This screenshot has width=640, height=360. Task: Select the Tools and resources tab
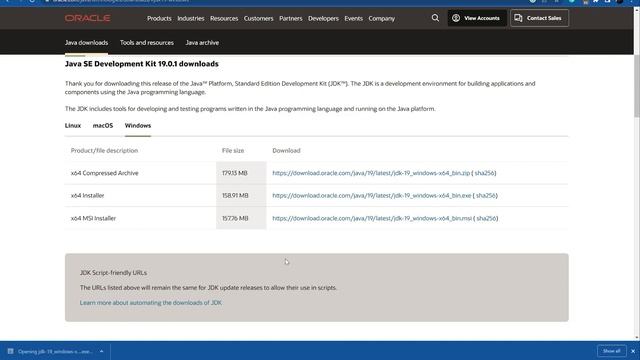(x=147, y=42)
